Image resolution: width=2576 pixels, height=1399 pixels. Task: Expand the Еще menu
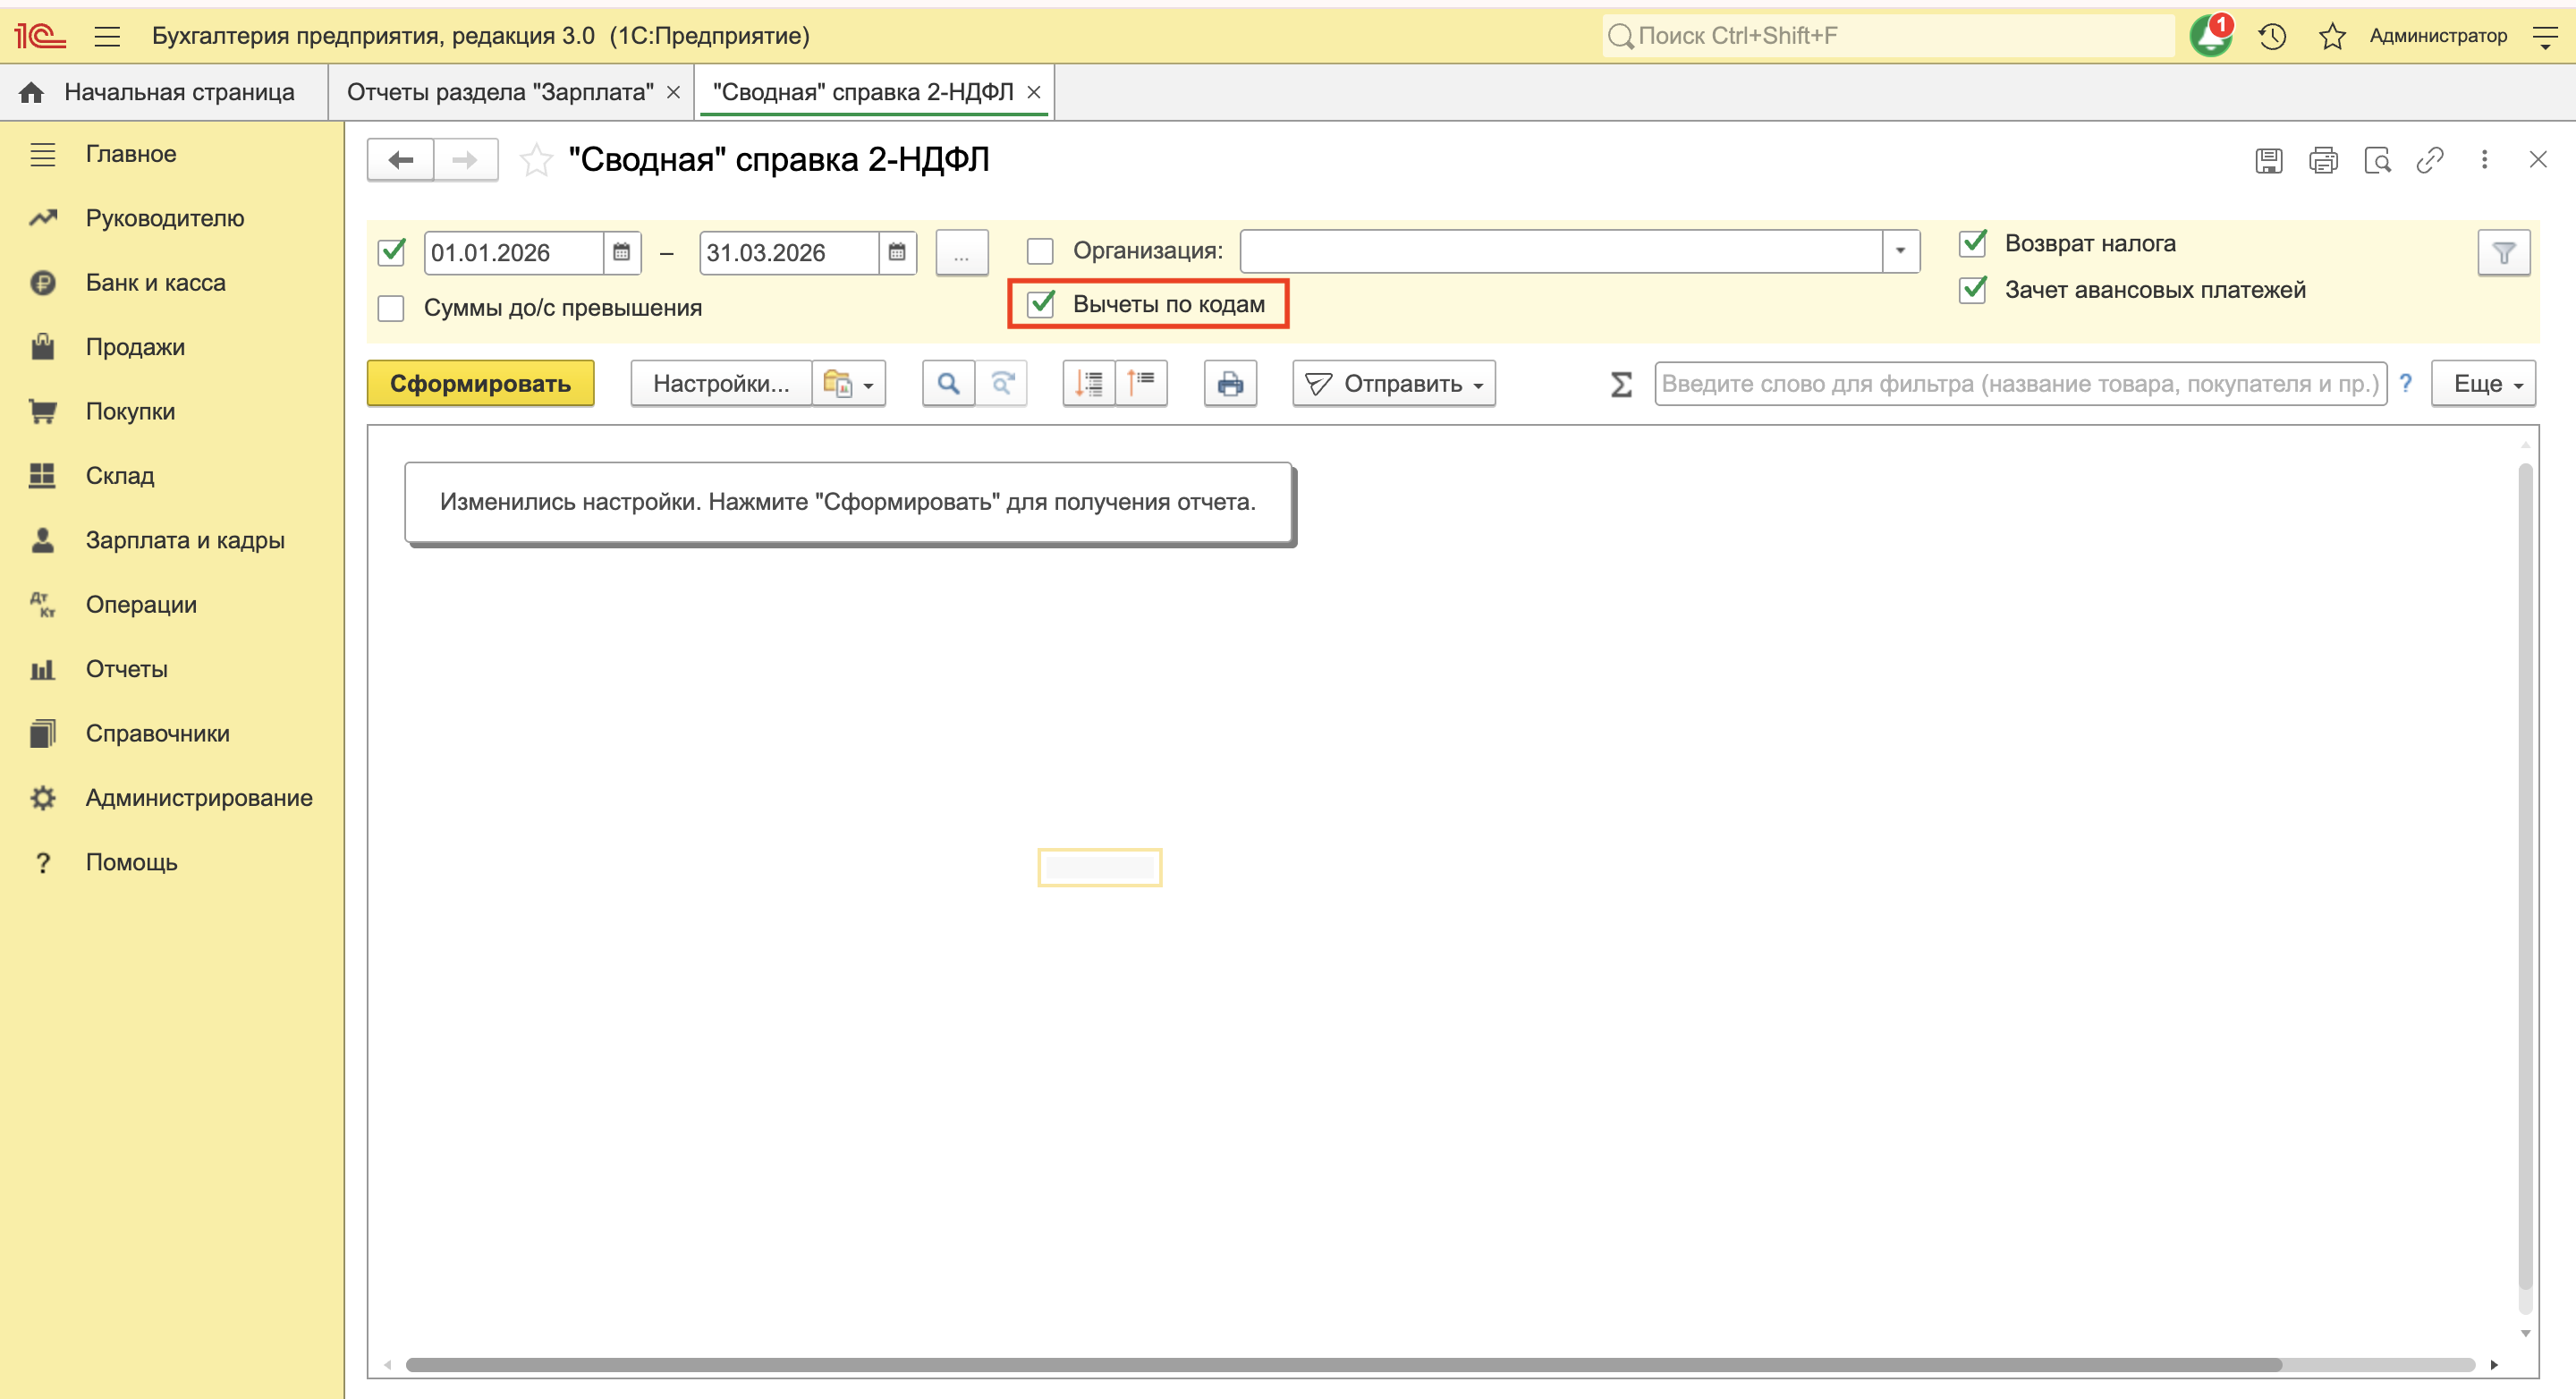click(2483, 384)
